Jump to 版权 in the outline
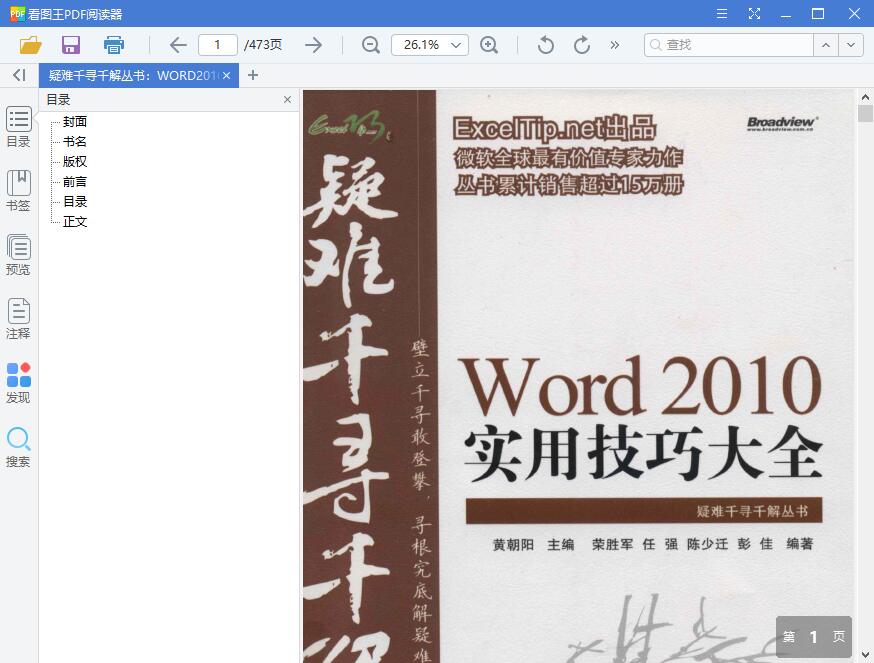 click(75, 162)
